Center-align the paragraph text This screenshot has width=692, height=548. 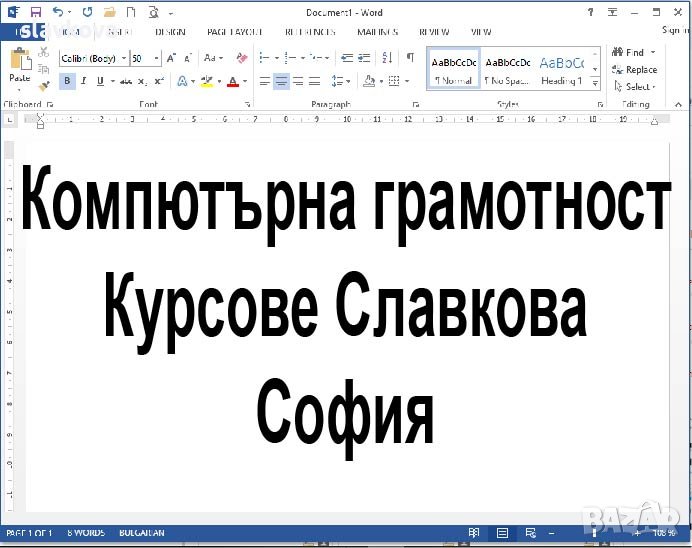(281, 82)
